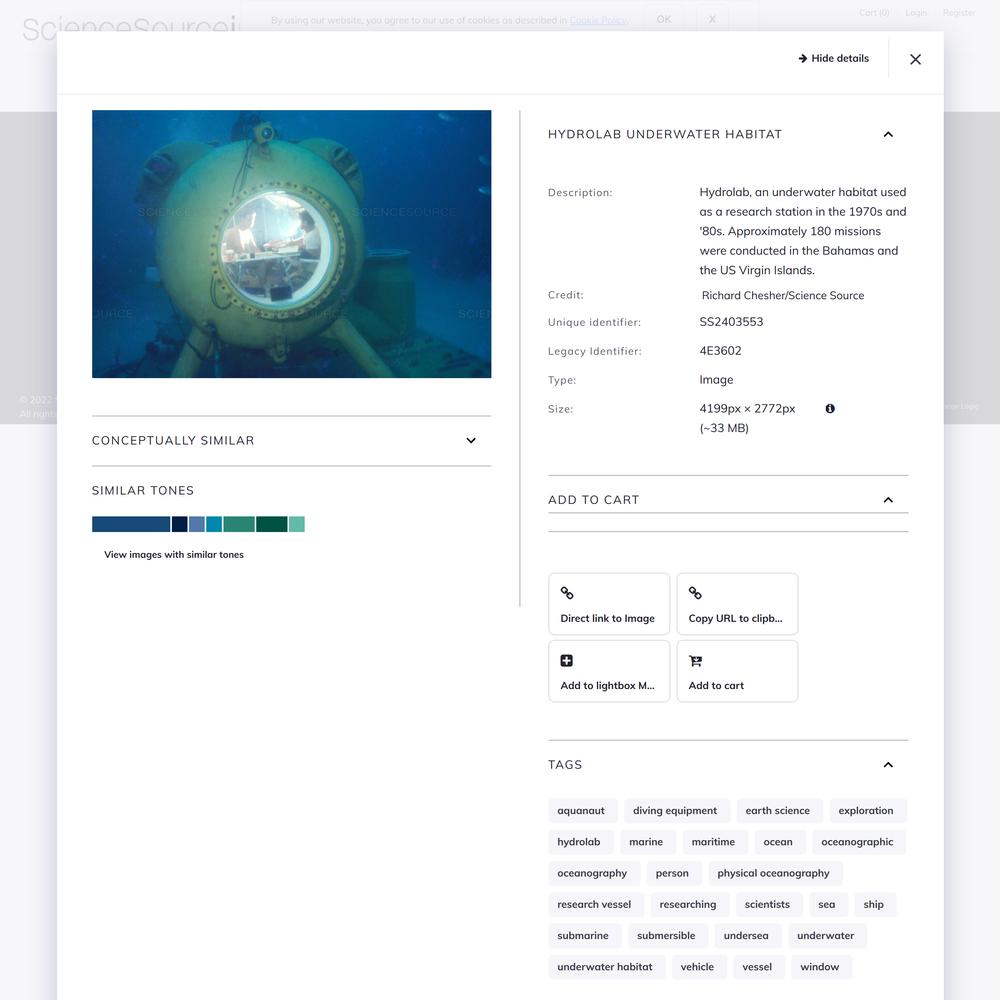Open View images with similar tones
The image size is (1000, 1000).
(174, 555)
